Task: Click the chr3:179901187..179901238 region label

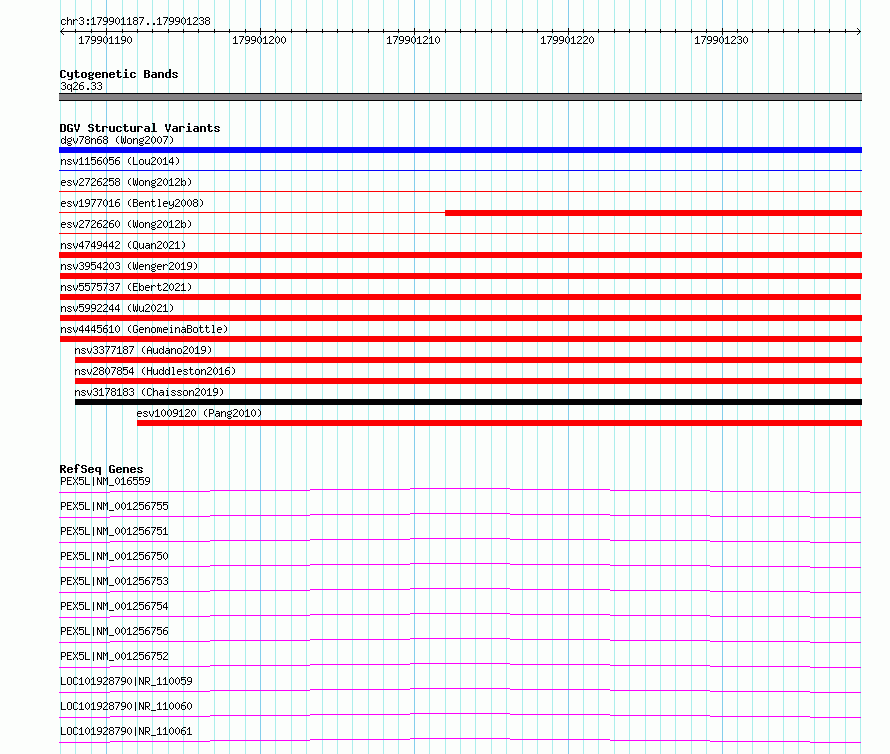Action: click(135, 21)
